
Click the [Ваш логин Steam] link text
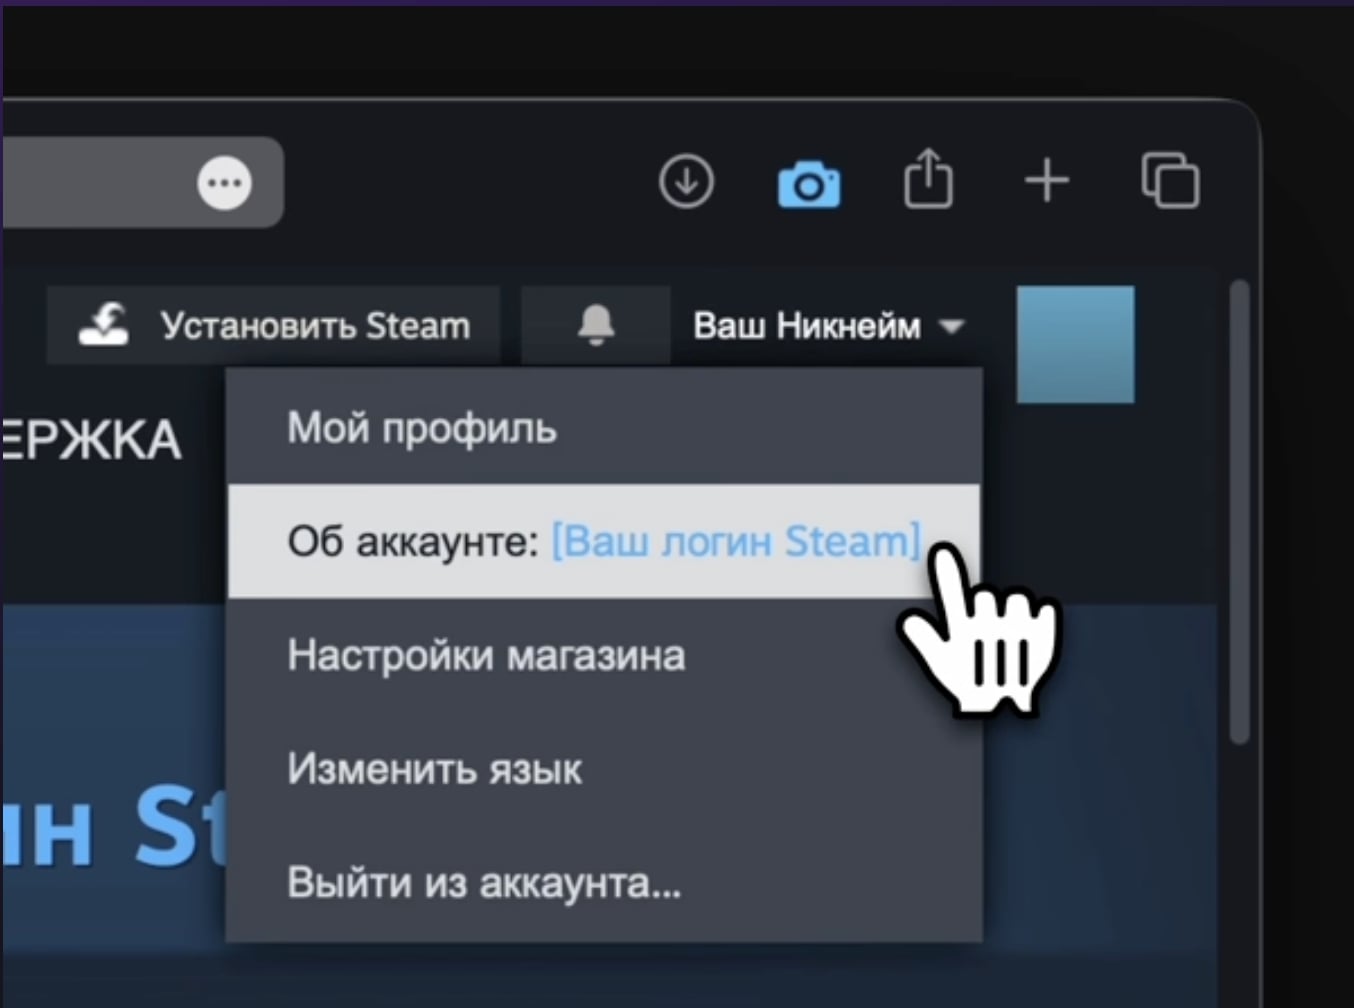tap(735, 542)
